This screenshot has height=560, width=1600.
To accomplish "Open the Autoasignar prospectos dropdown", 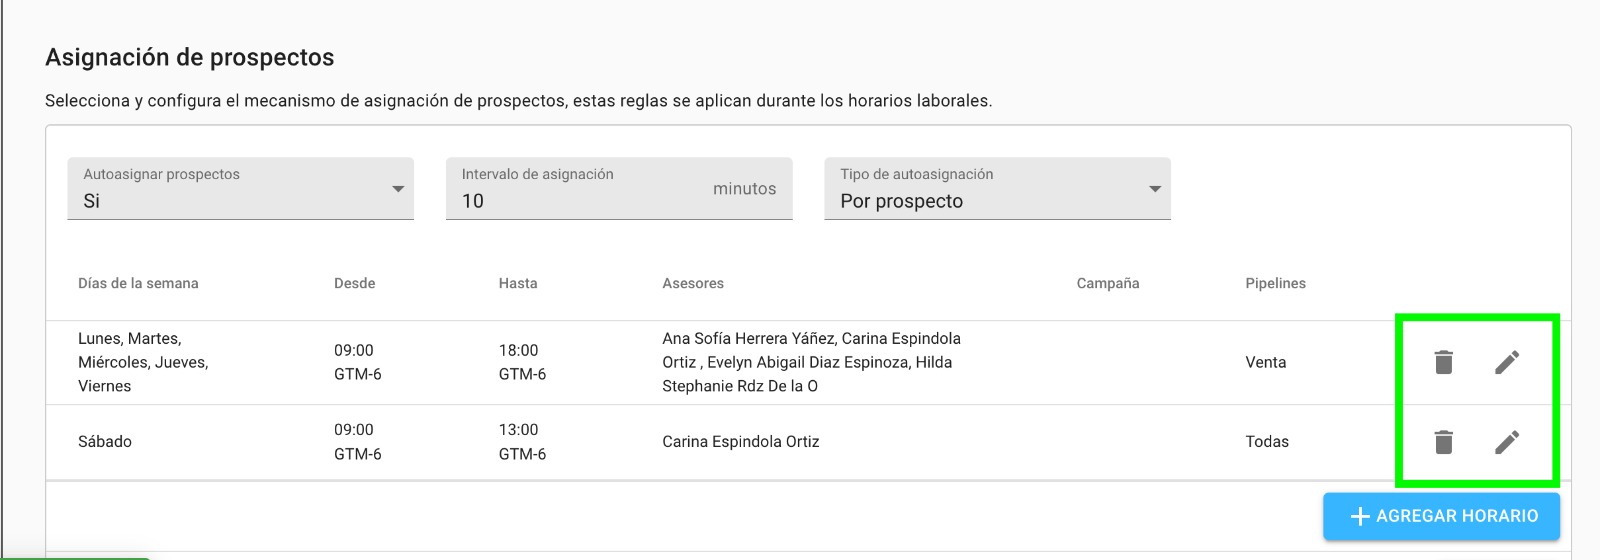I will coord(240,188).
